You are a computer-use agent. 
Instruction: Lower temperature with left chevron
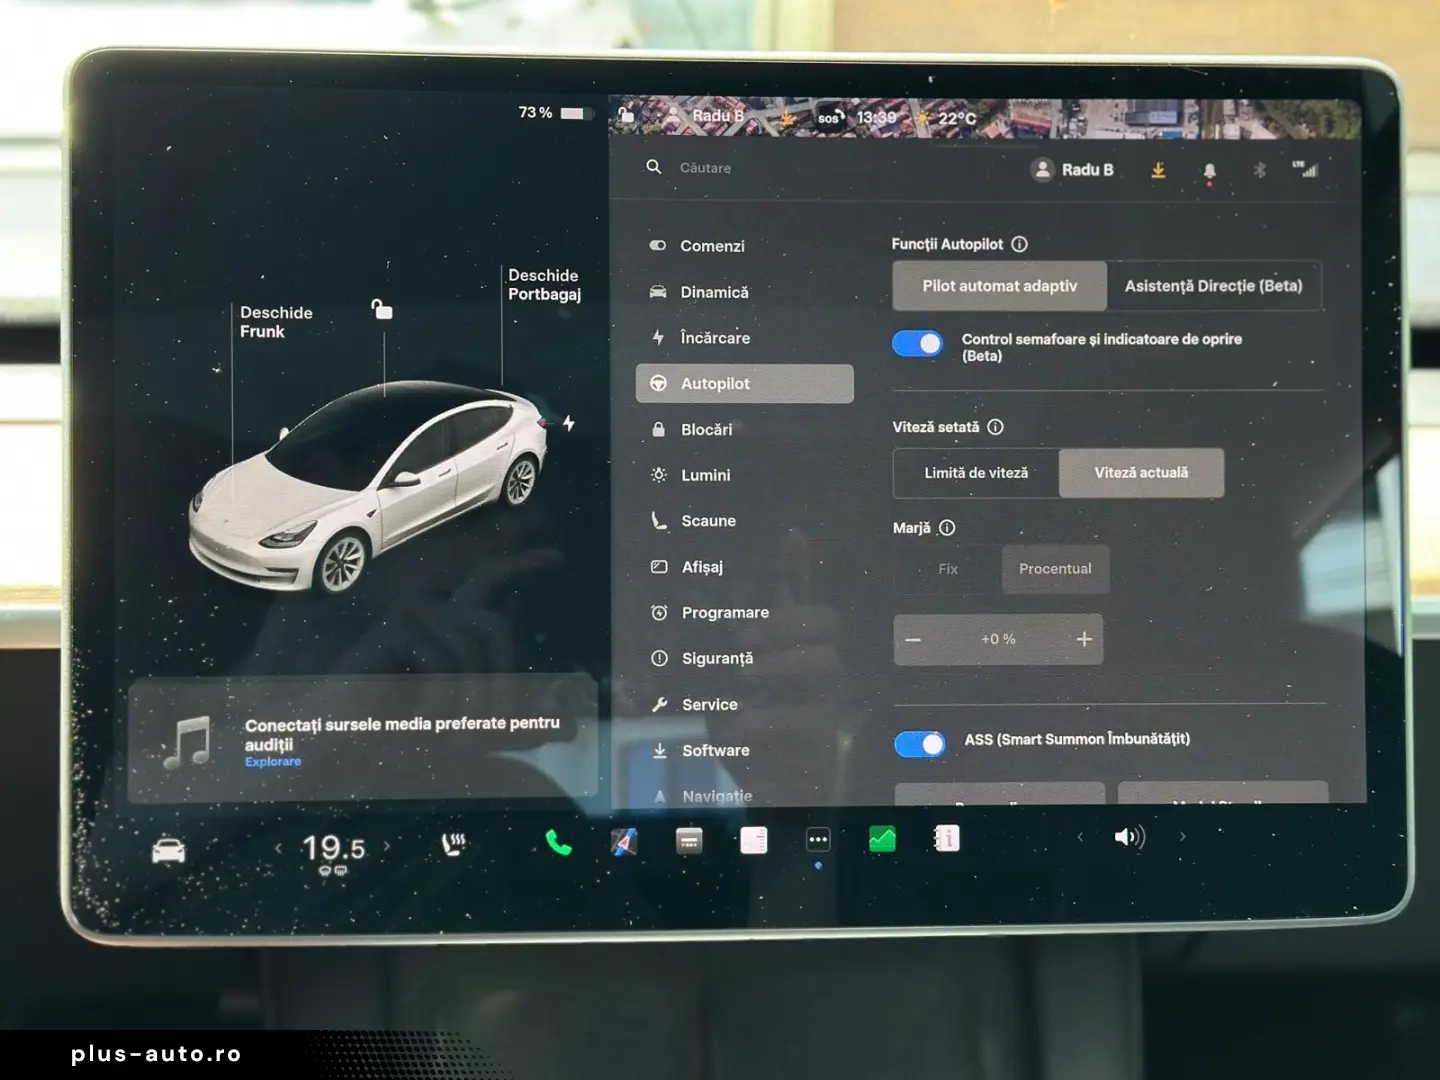pos(278,848)
